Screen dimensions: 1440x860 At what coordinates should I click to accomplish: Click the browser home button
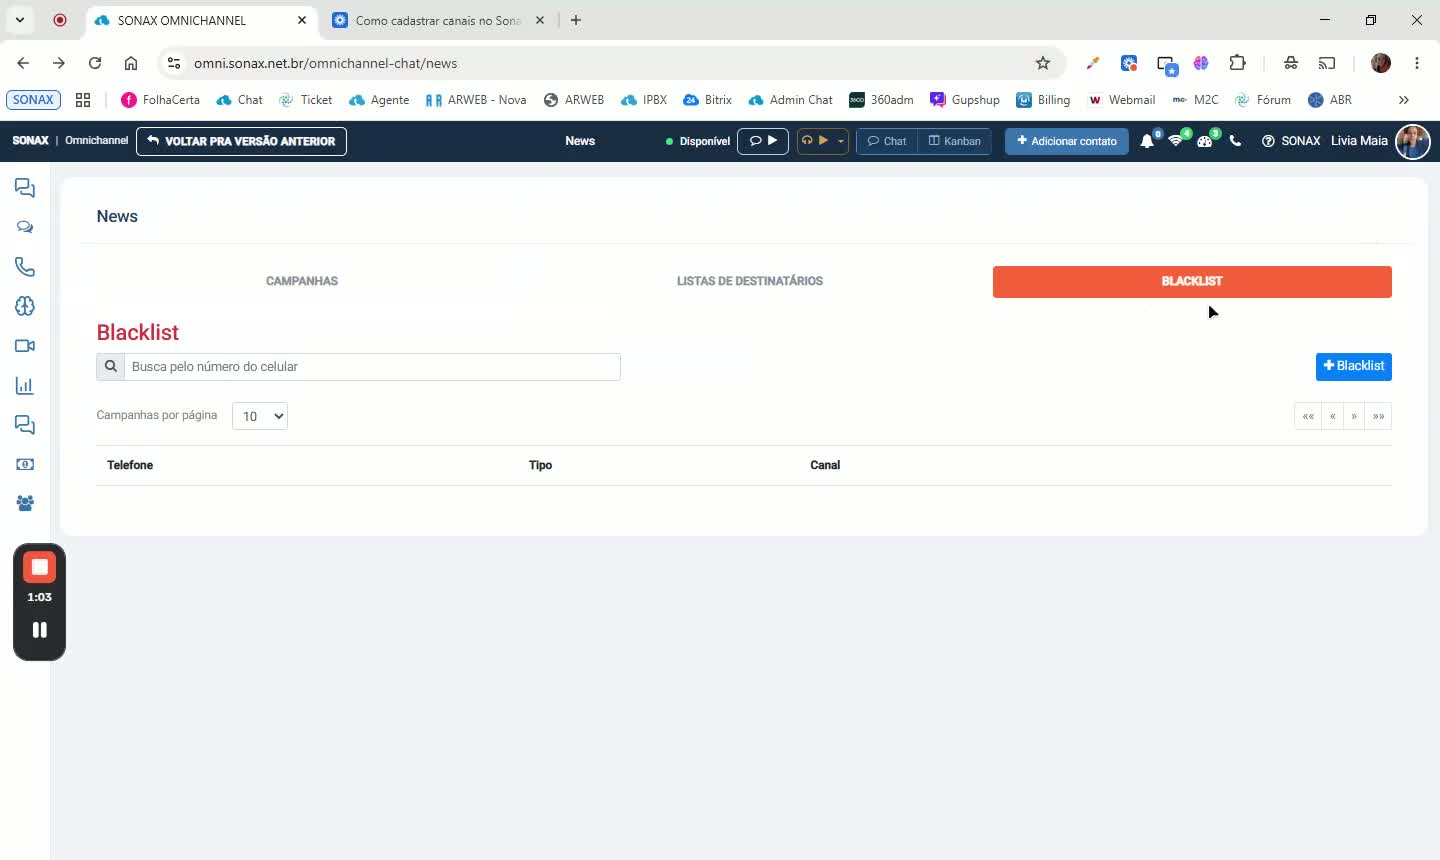click(x=131, y=63)
